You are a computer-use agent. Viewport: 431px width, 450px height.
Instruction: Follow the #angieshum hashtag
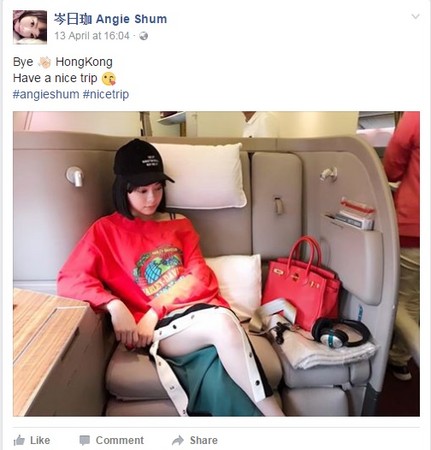pos(46,94)
